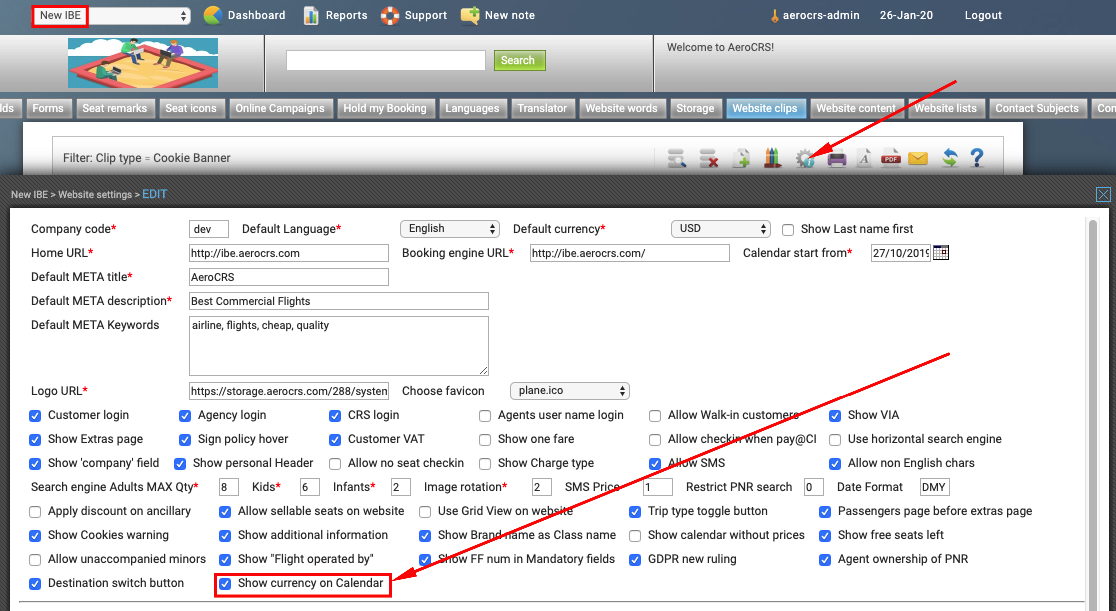
Task: Toggle the GDPR new ruling checkbox
Action: (635, 560)
